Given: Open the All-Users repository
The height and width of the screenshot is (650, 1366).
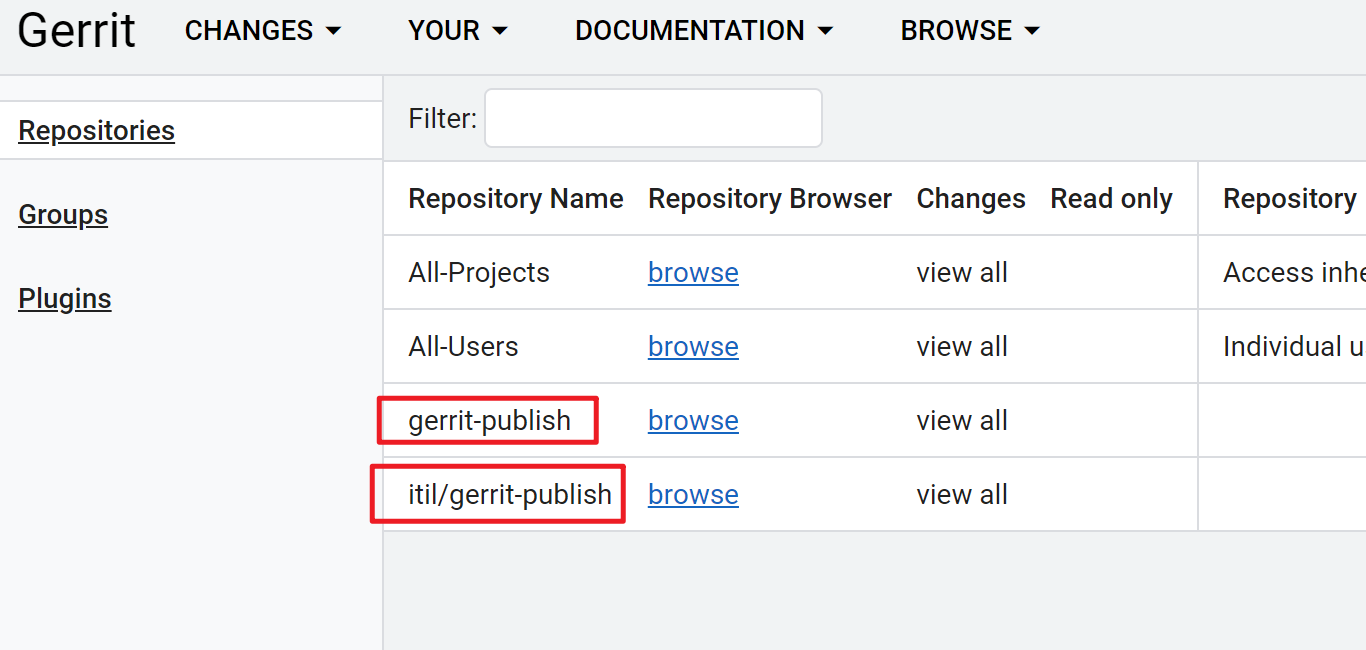Looking at the screenshot, I should click(463, 347).
